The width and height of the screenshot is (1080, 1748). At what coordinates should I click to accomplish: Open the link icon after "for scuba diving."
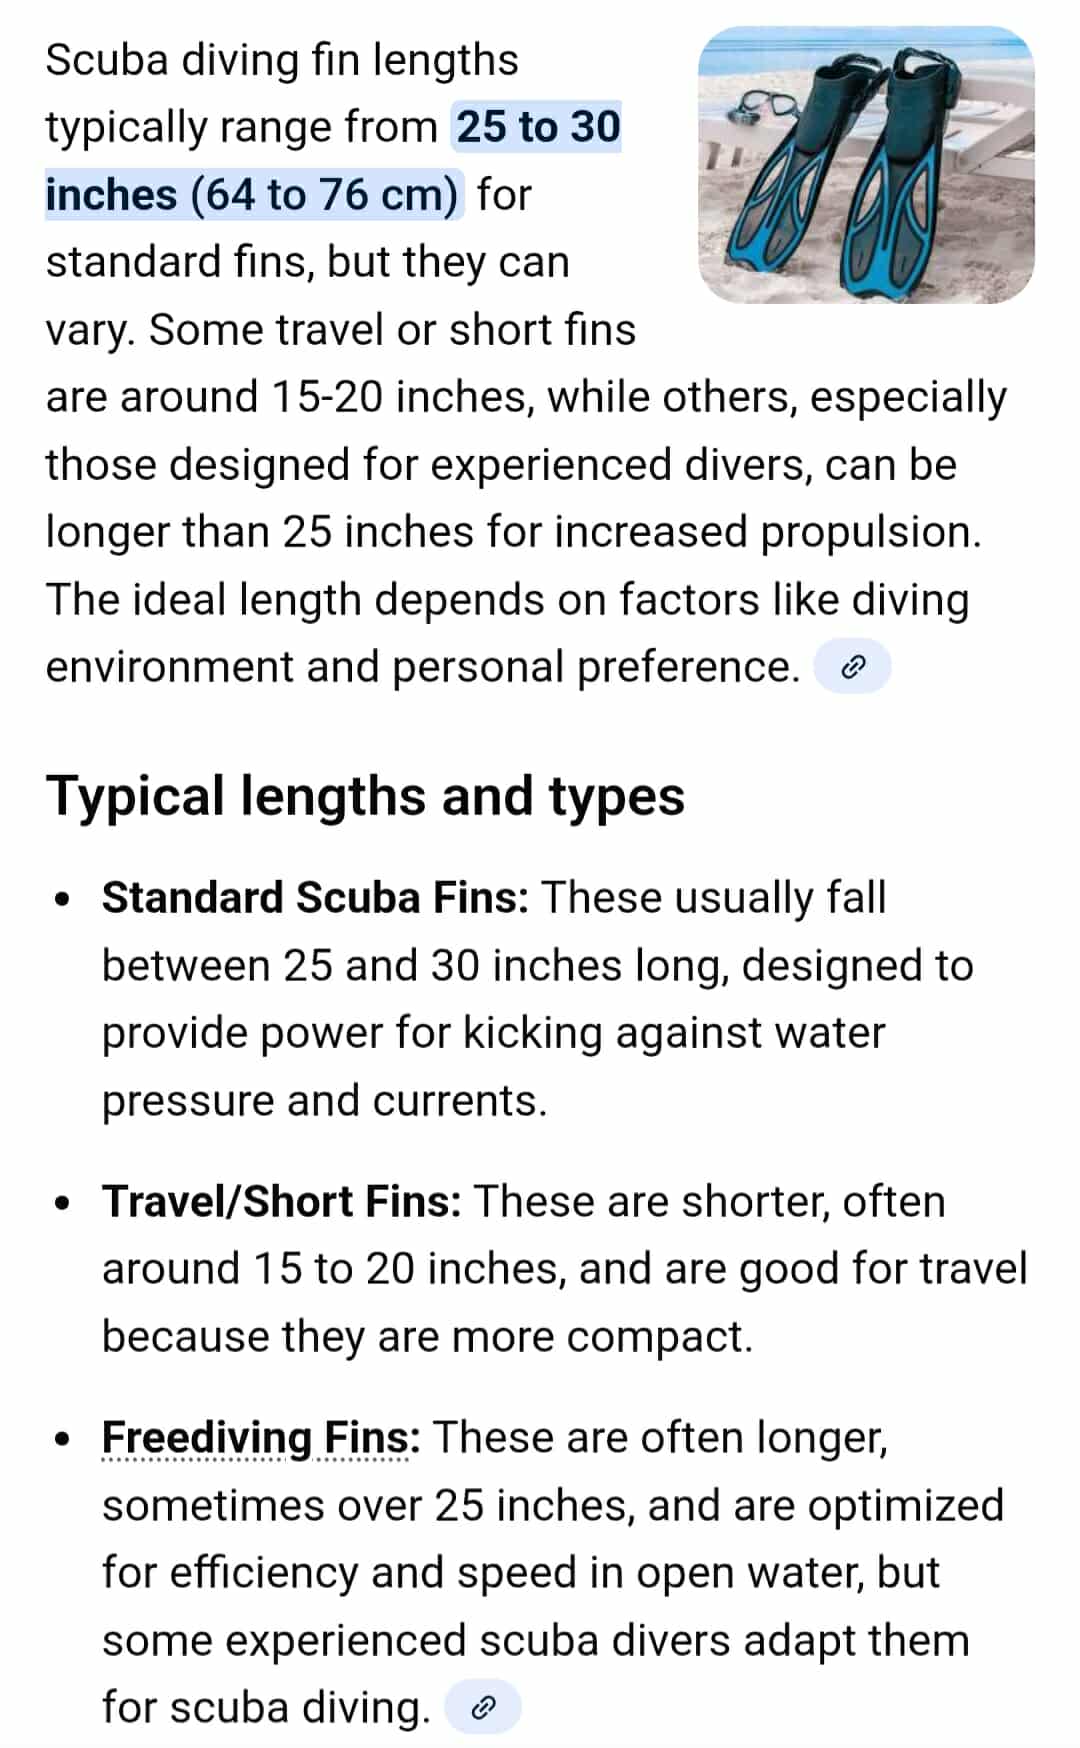click(x=483, y=1707)
